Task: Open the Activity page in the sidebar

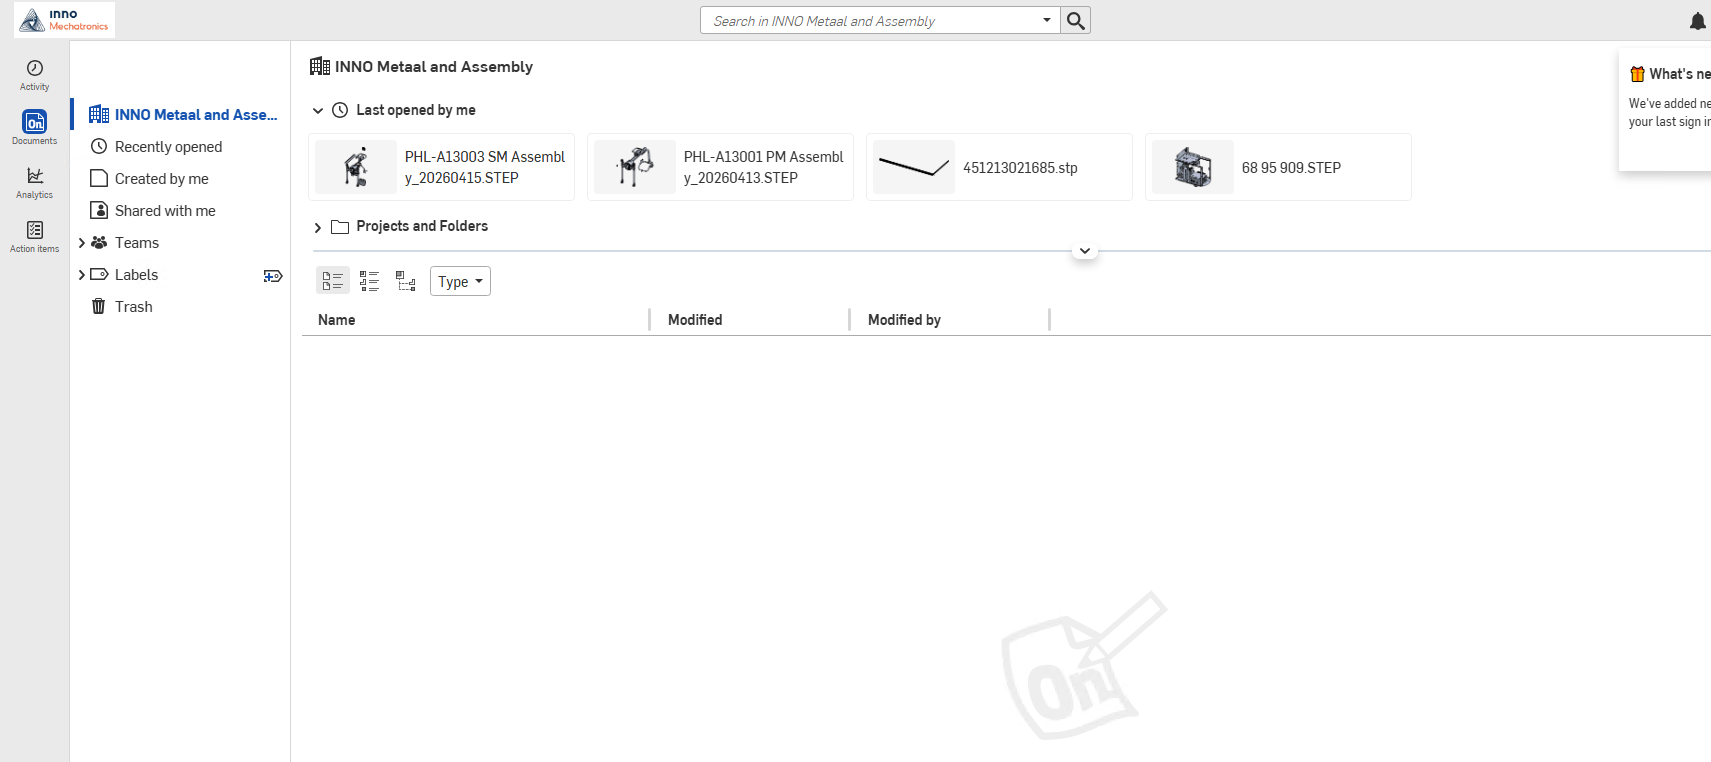Action: (35, 75)
